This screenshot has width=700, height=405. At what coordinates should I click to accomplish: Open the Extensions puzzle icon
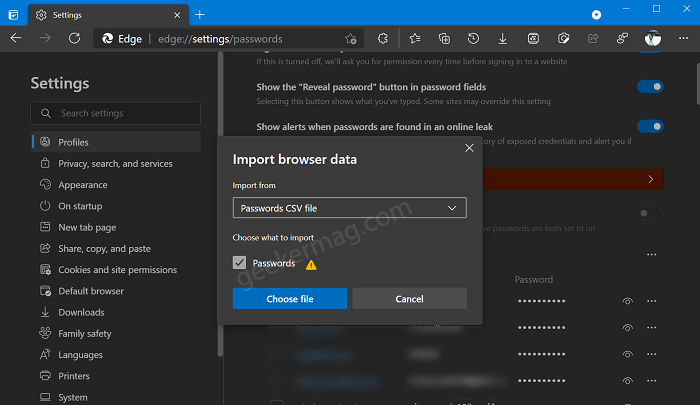click(x=383, y=39)
